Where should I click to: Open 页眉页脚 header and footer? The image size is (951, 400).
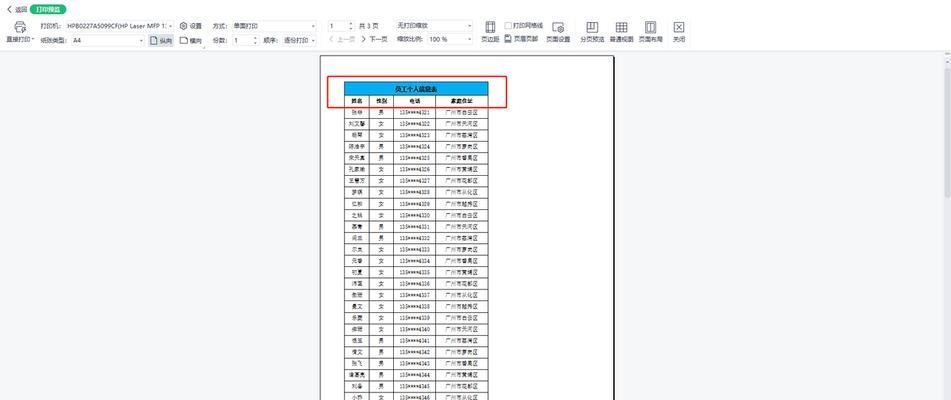(521, 39)
